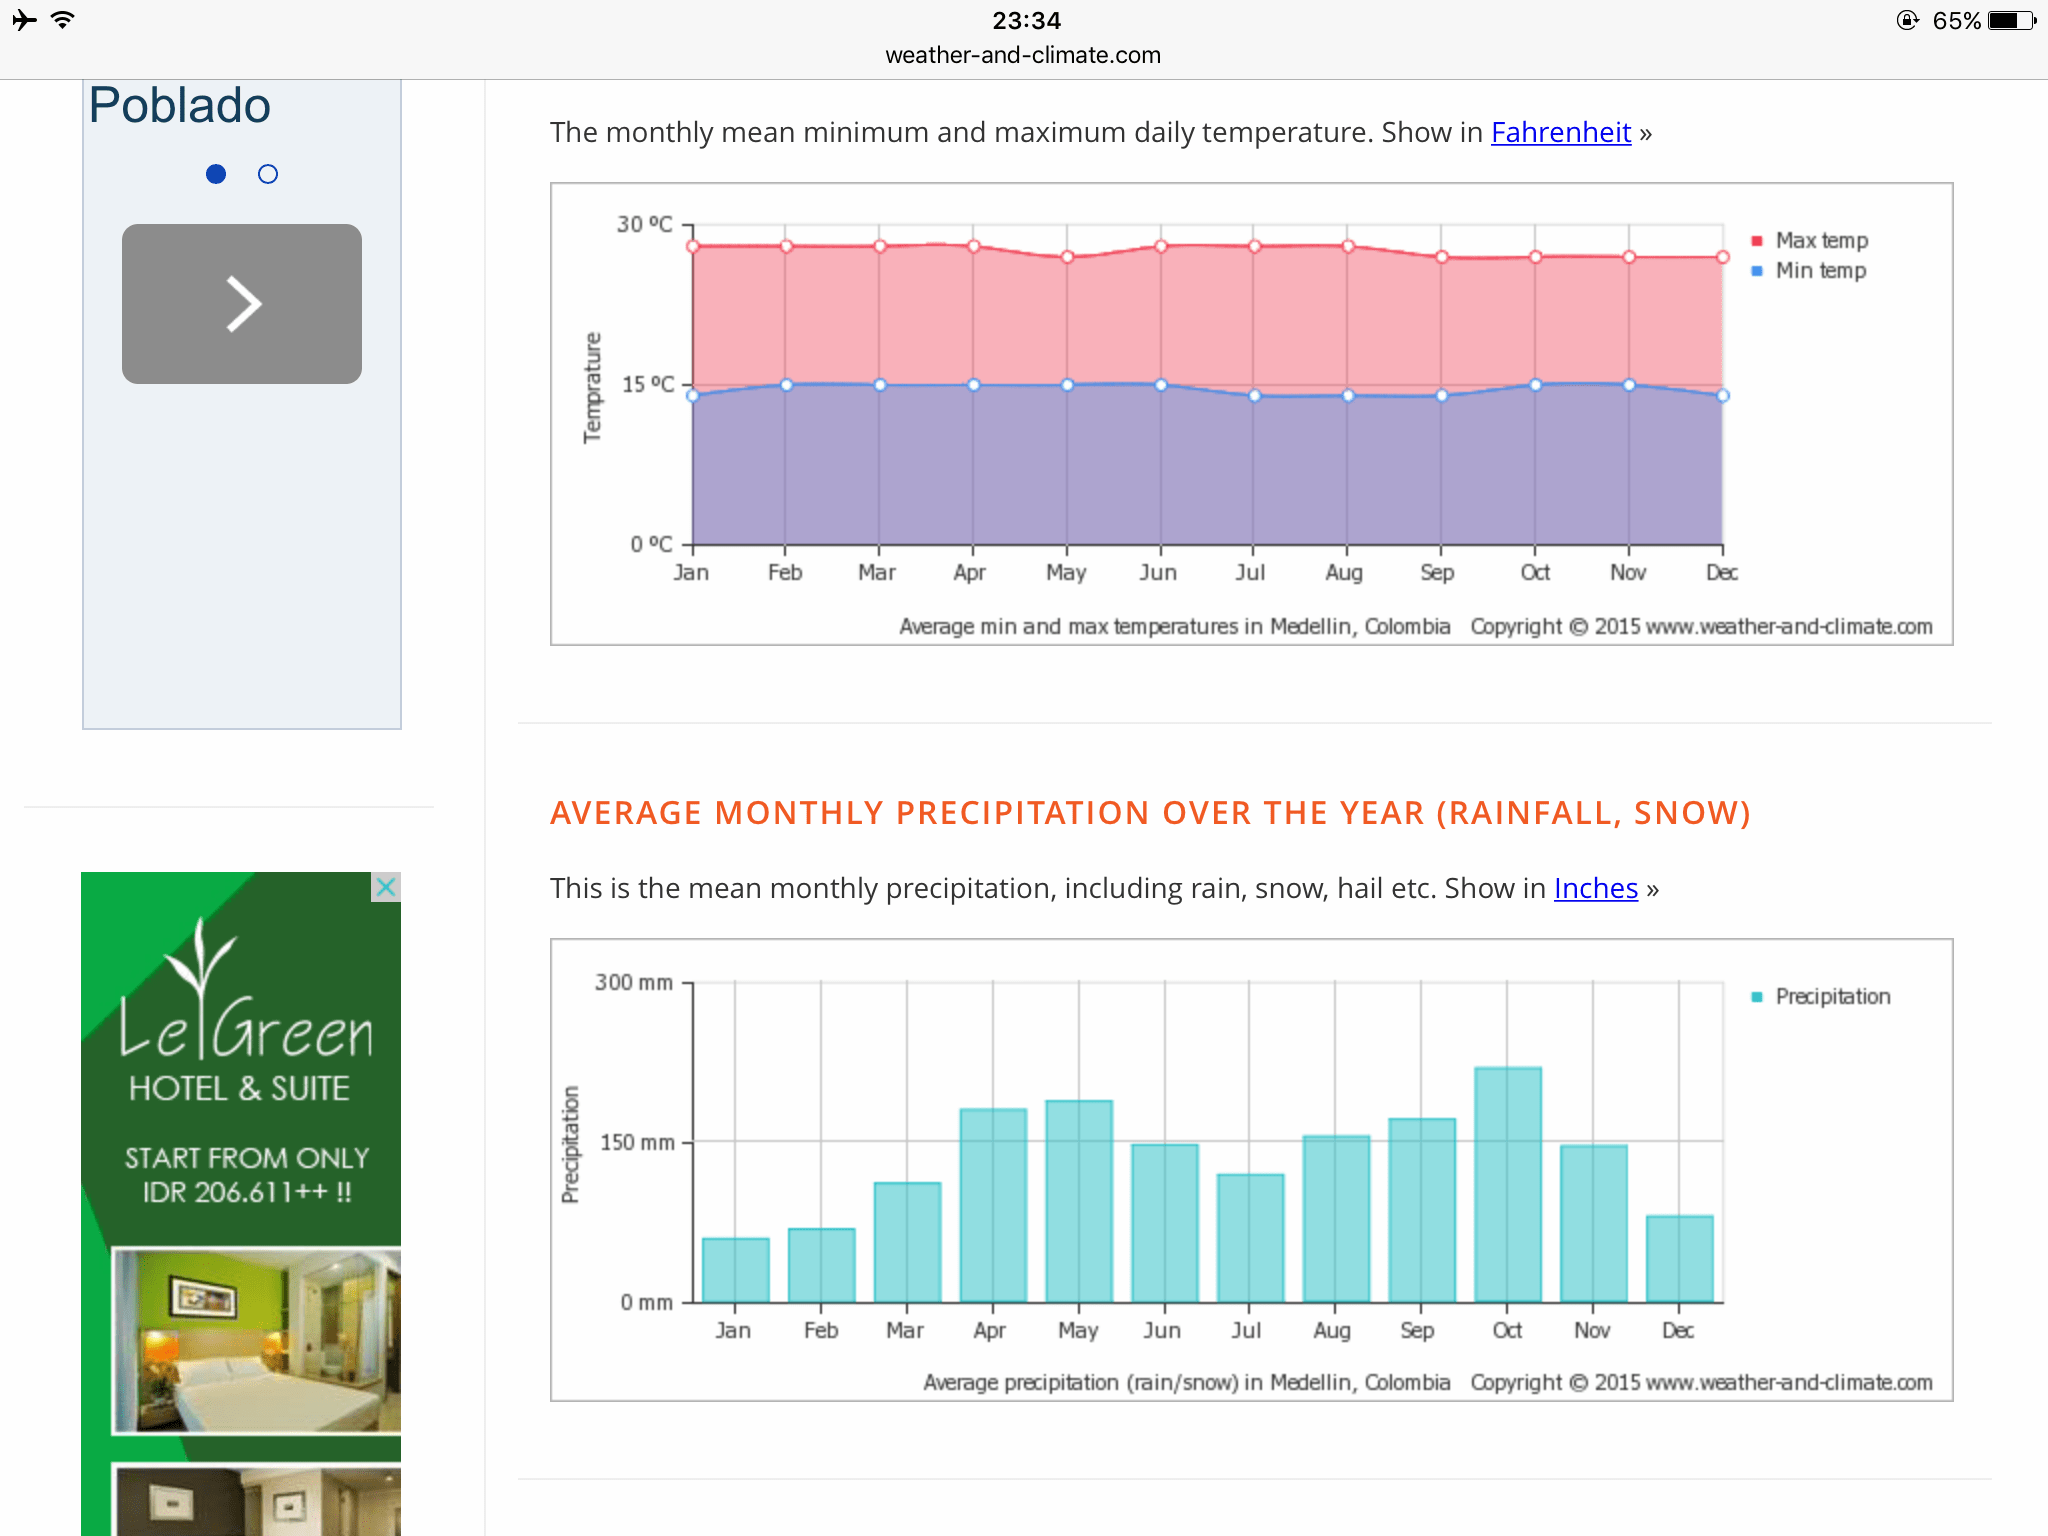Image resolution: width=2048 pixels, height=1536 pixels.
Task: Tap the Wi-Fi status icon
Action: click(x=63, y=20)
